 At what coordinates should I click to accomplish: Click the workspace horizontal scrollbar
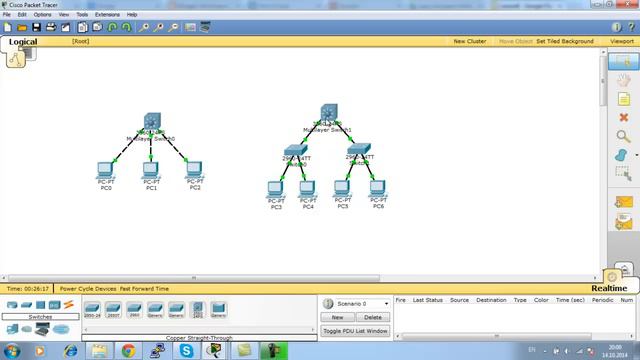point(194,278)
